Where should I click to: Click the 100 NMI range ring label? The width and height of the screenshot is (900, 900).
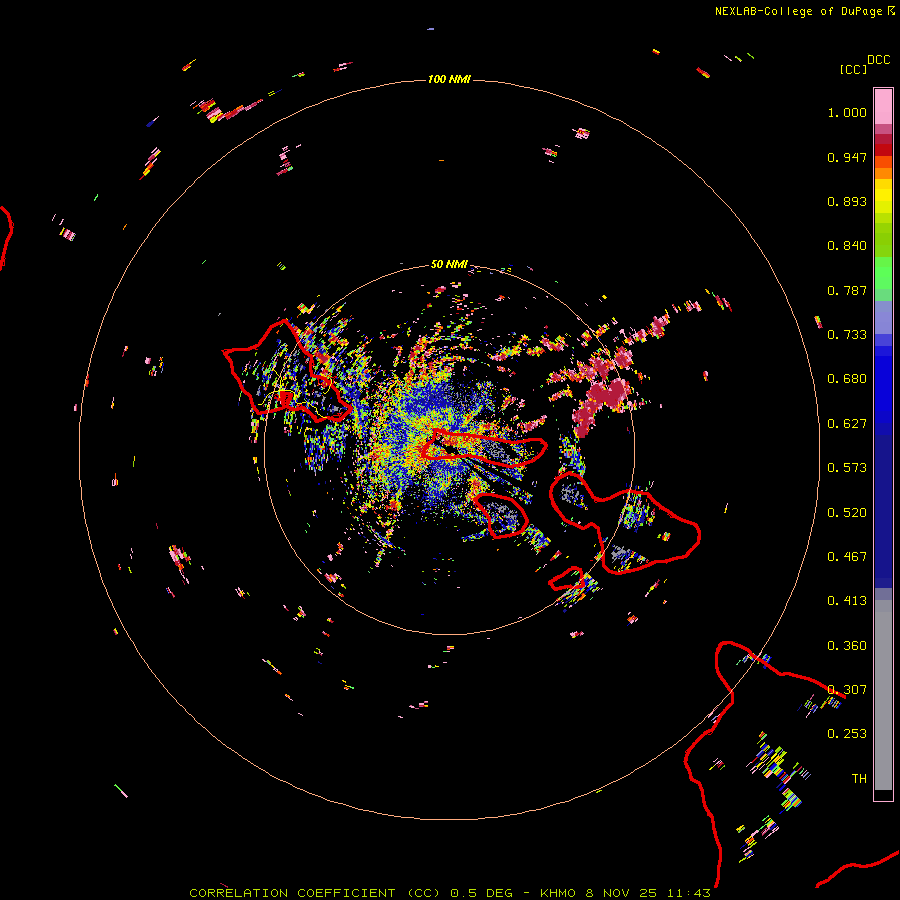pos(449,79)
